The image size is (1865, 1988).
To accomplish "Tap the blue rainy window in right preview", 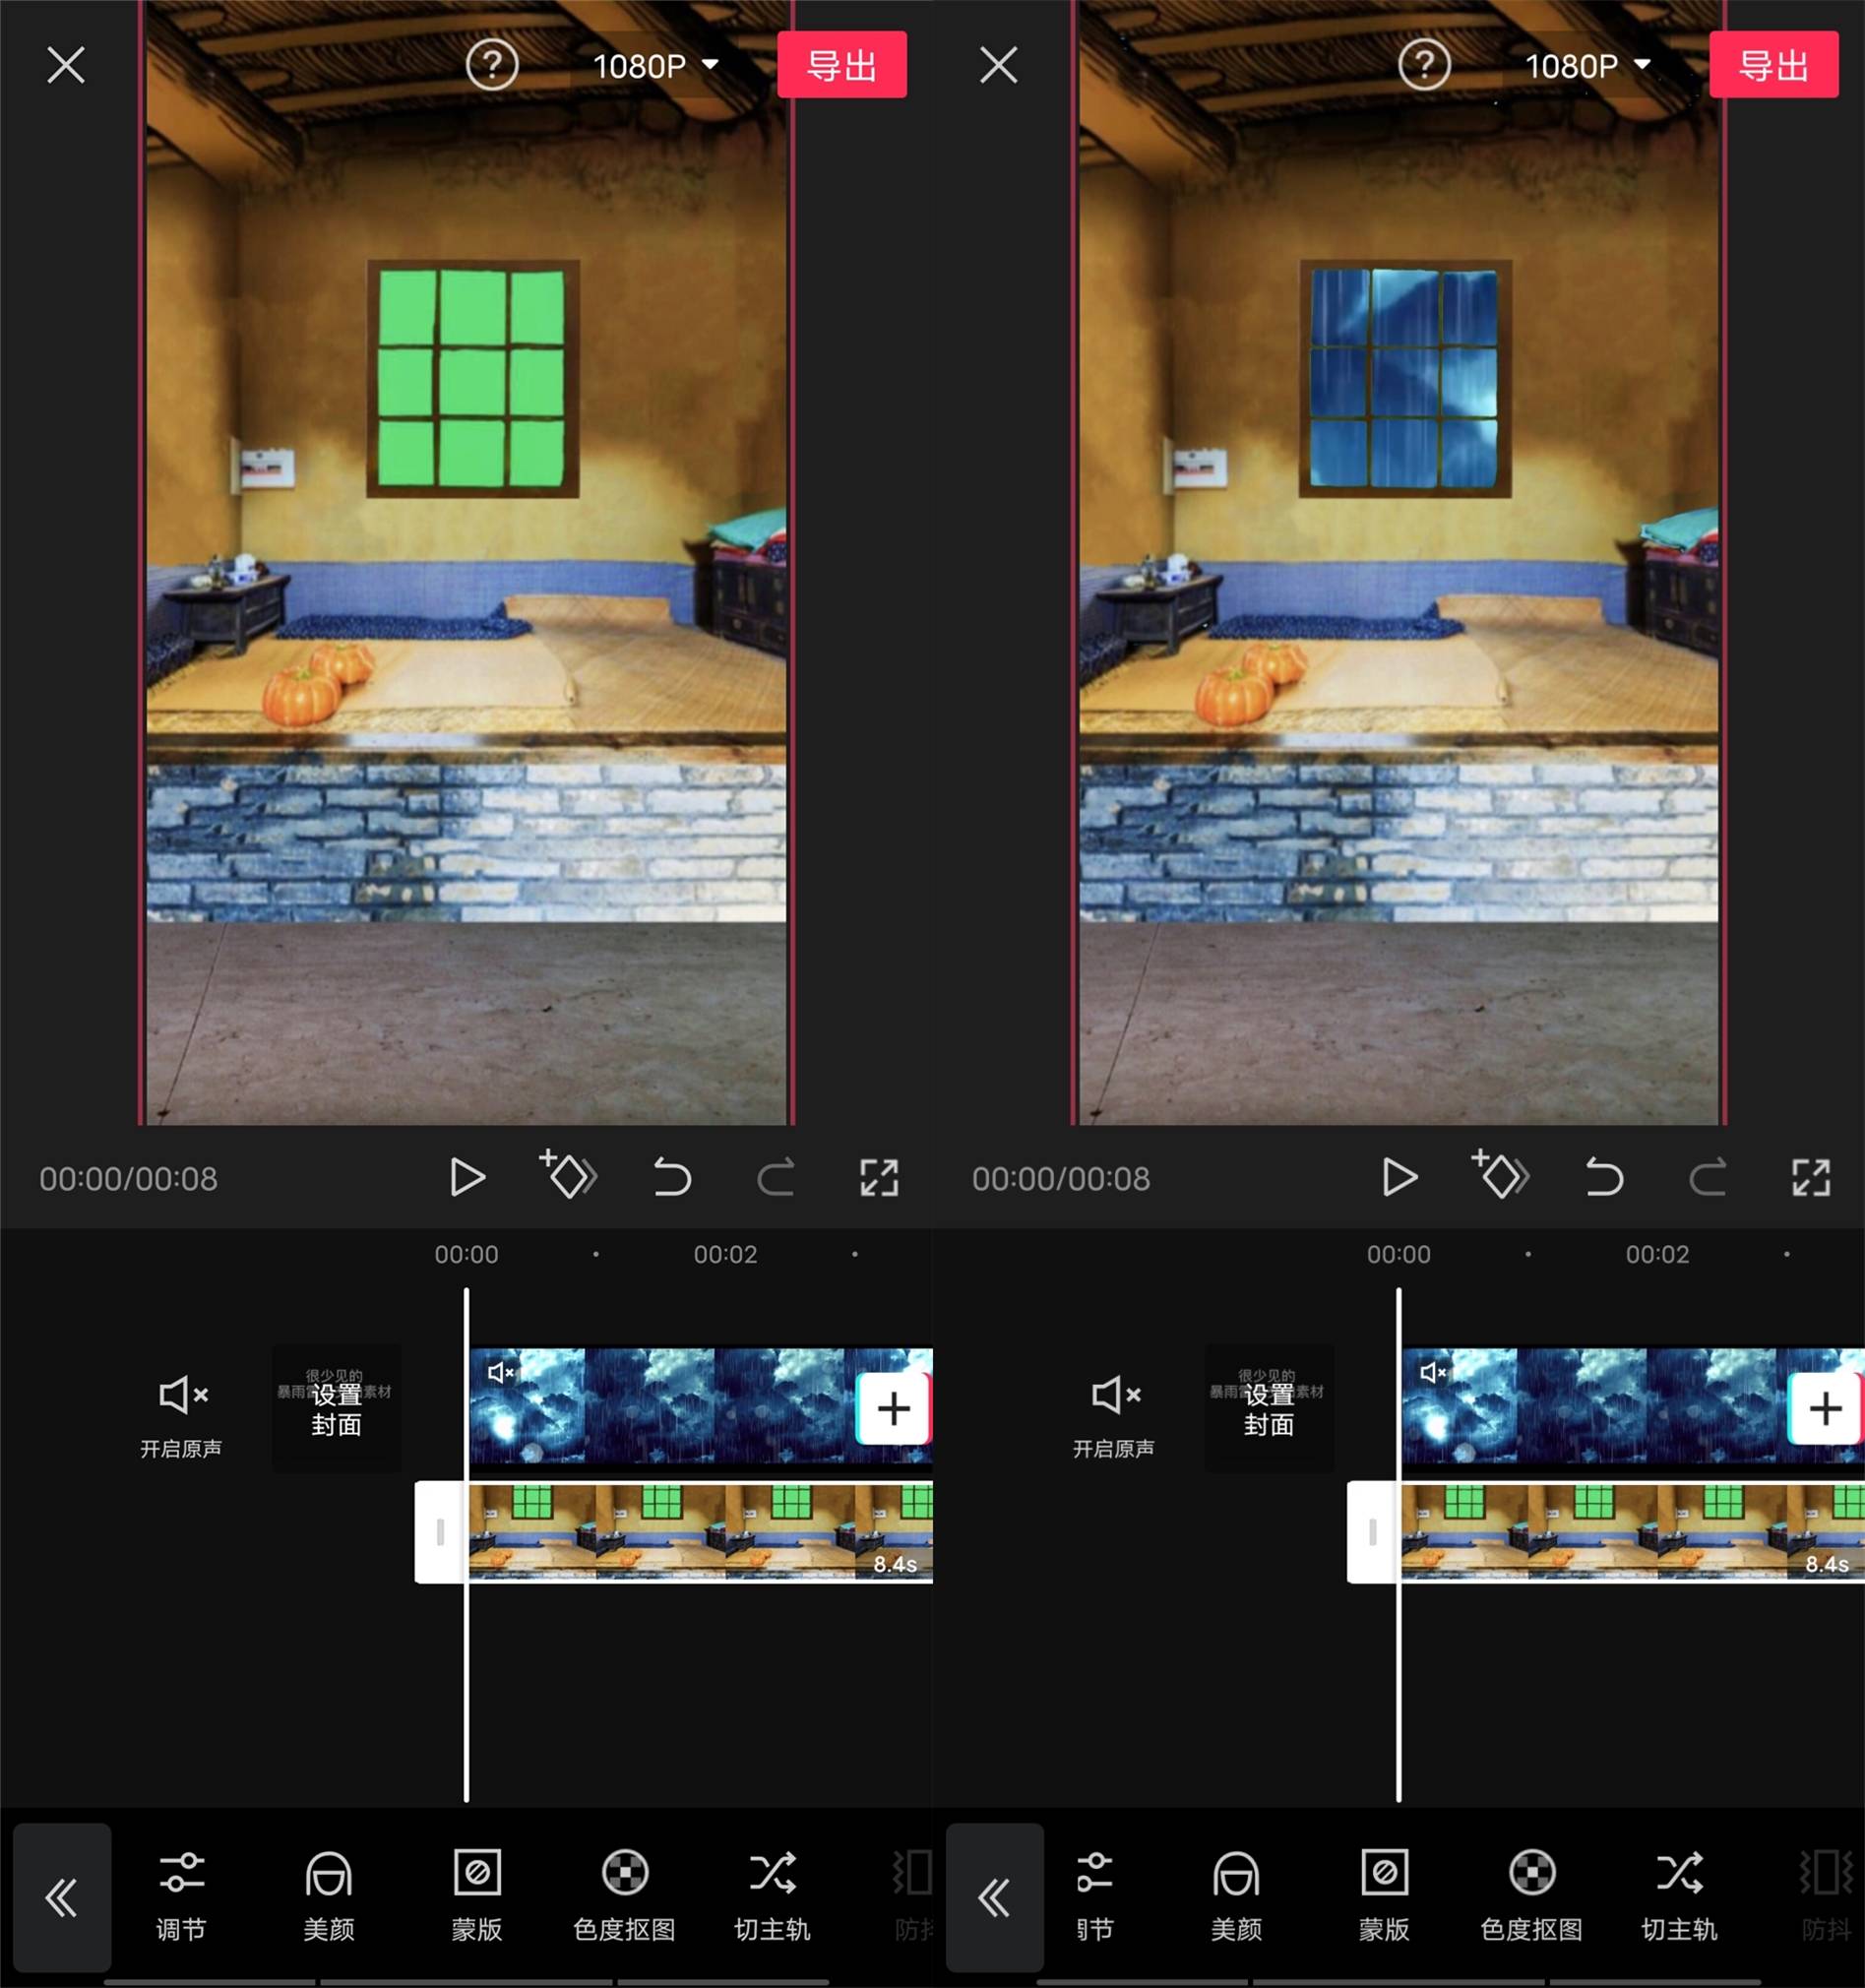I will point(1404,379).
